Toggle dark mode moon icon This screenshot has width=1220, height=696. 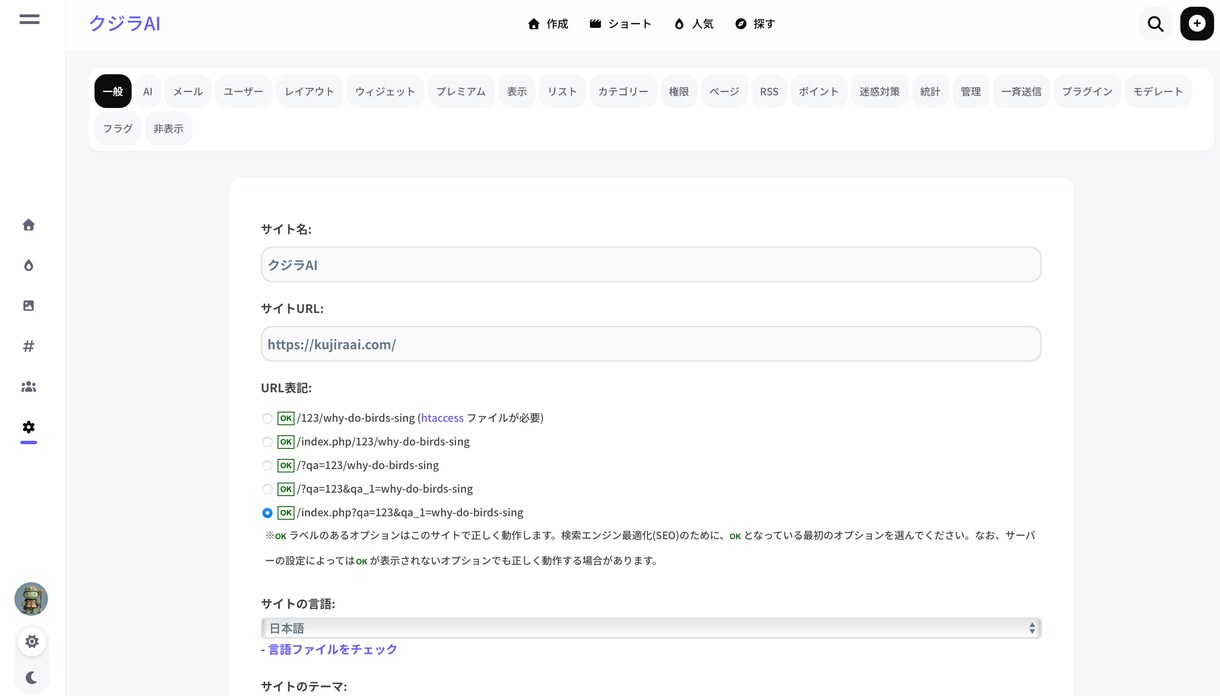[x=31, y=678]
